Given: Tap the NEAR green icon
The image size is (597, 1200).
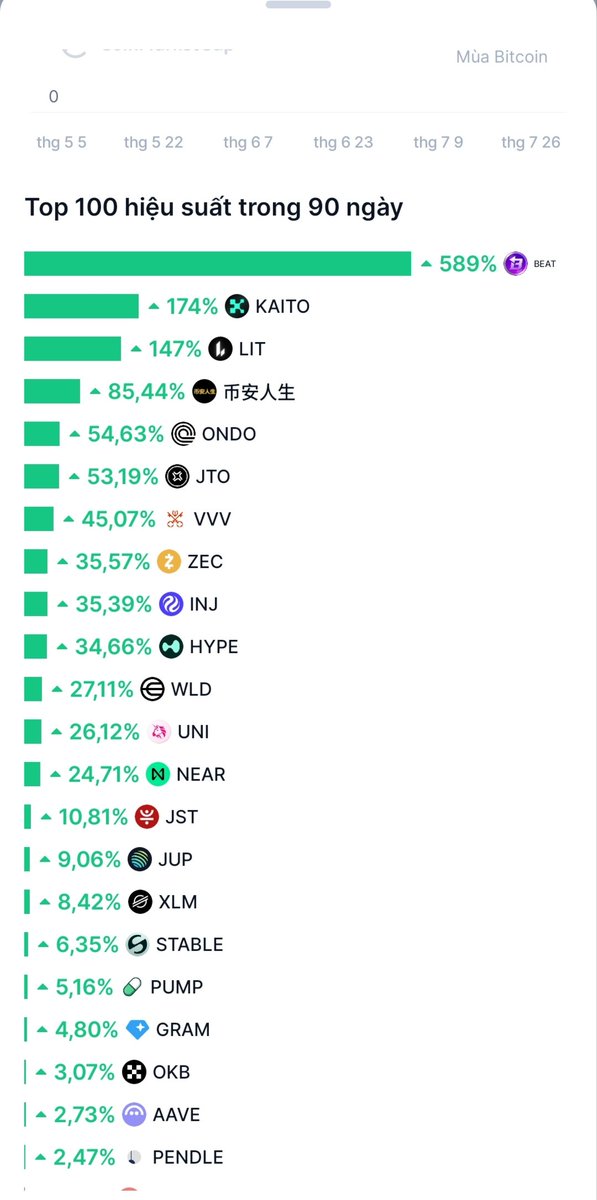Looking at the screenshot, I should click(x=158, y=774).
